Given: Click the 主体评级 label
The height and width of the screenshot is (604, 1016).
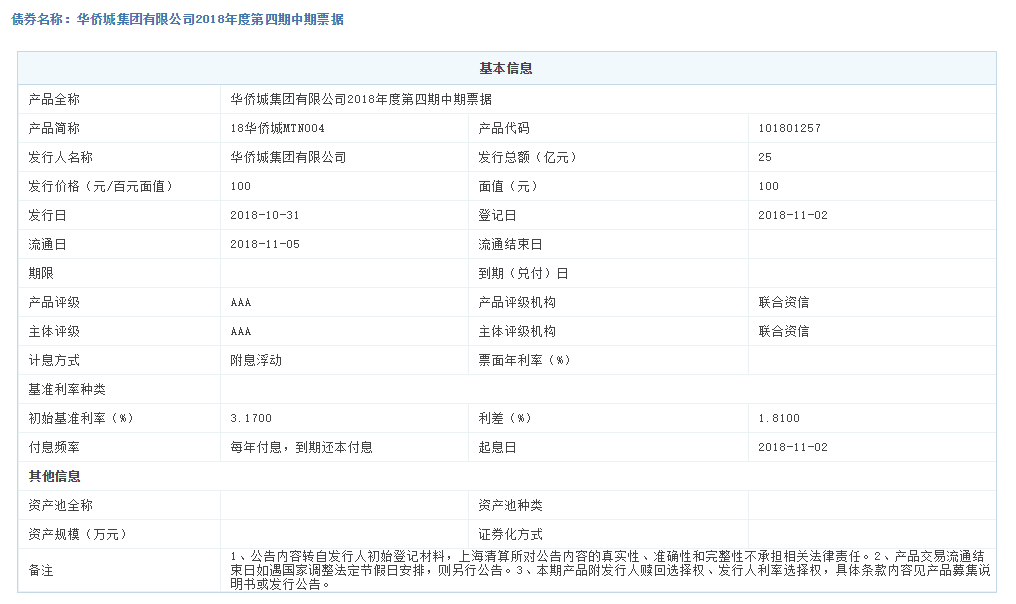Looking at the screenshot, I should [54, 332].
